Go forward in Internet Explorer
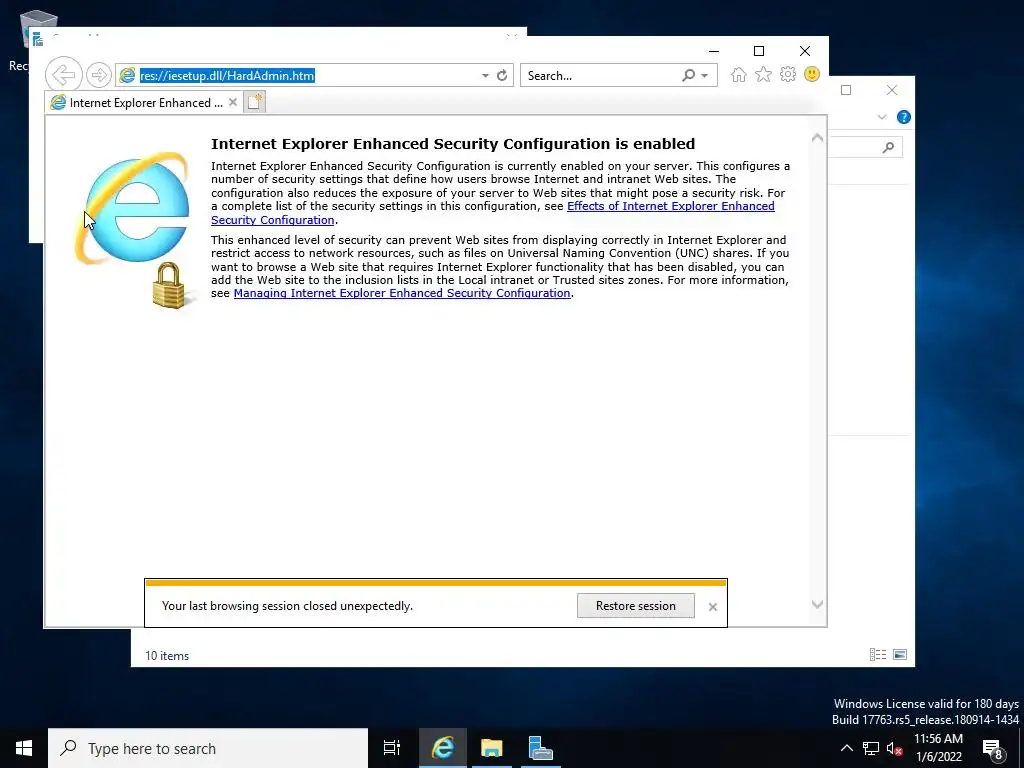1024x768 pixels. coord(99,75)
